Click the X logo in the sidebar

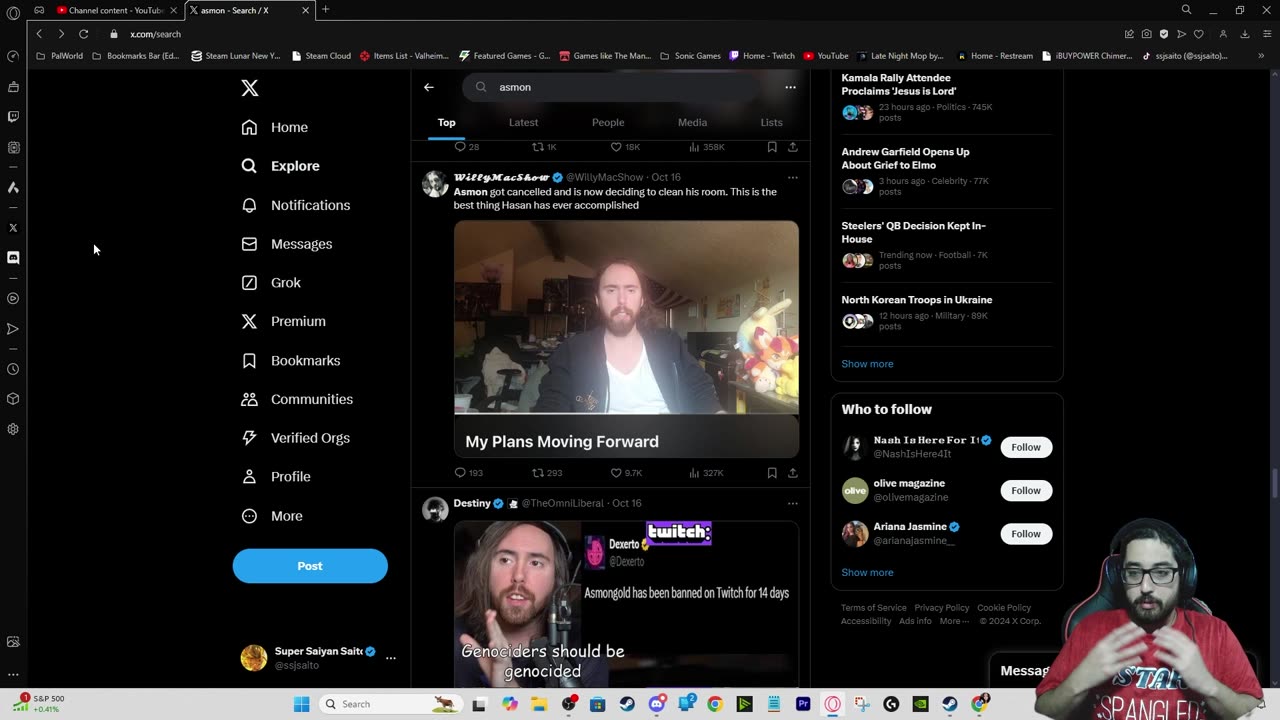coord(250,88)
